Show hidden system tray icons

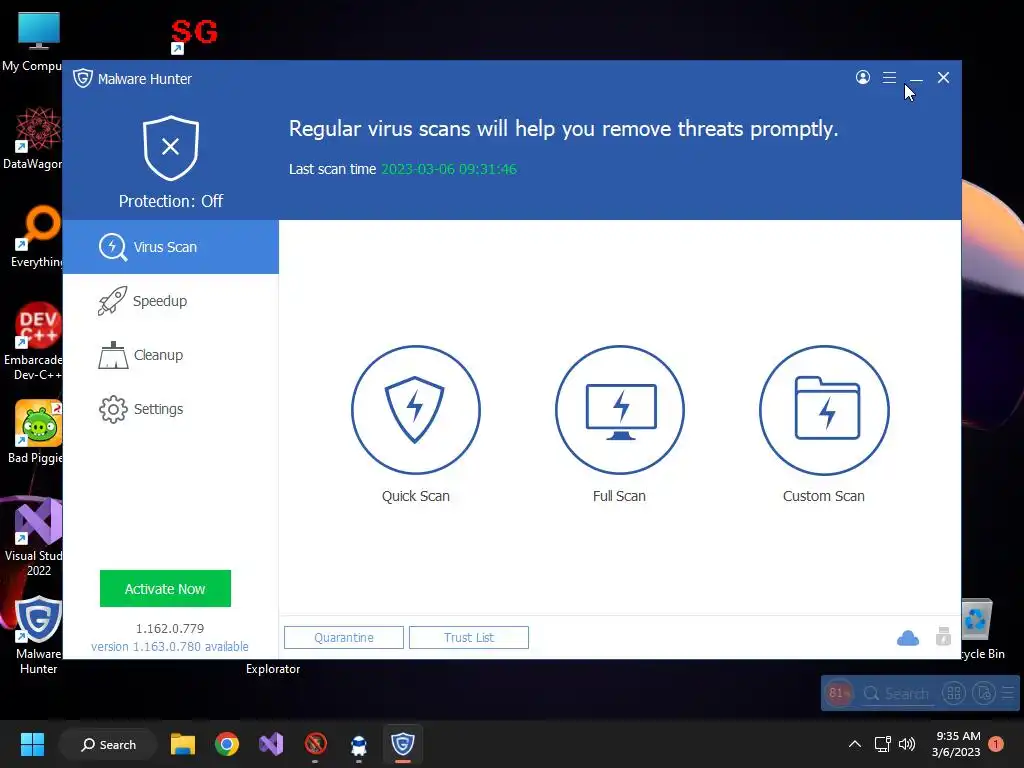pos(854,744)
